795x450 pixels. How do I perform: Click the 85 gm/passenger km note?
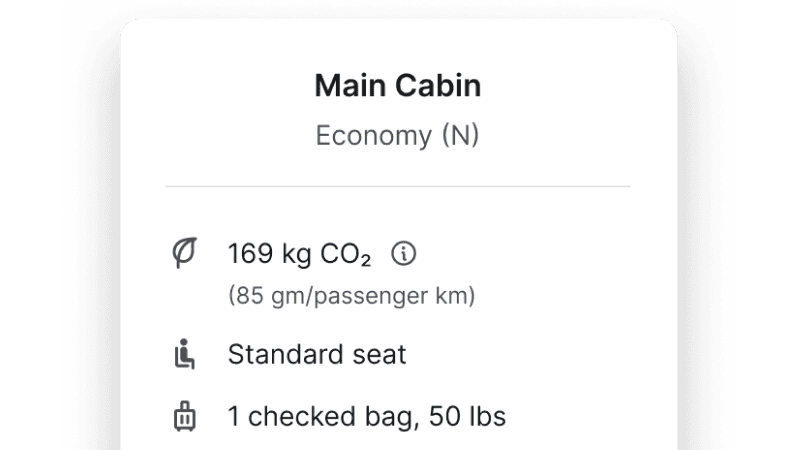coord(351,295)
